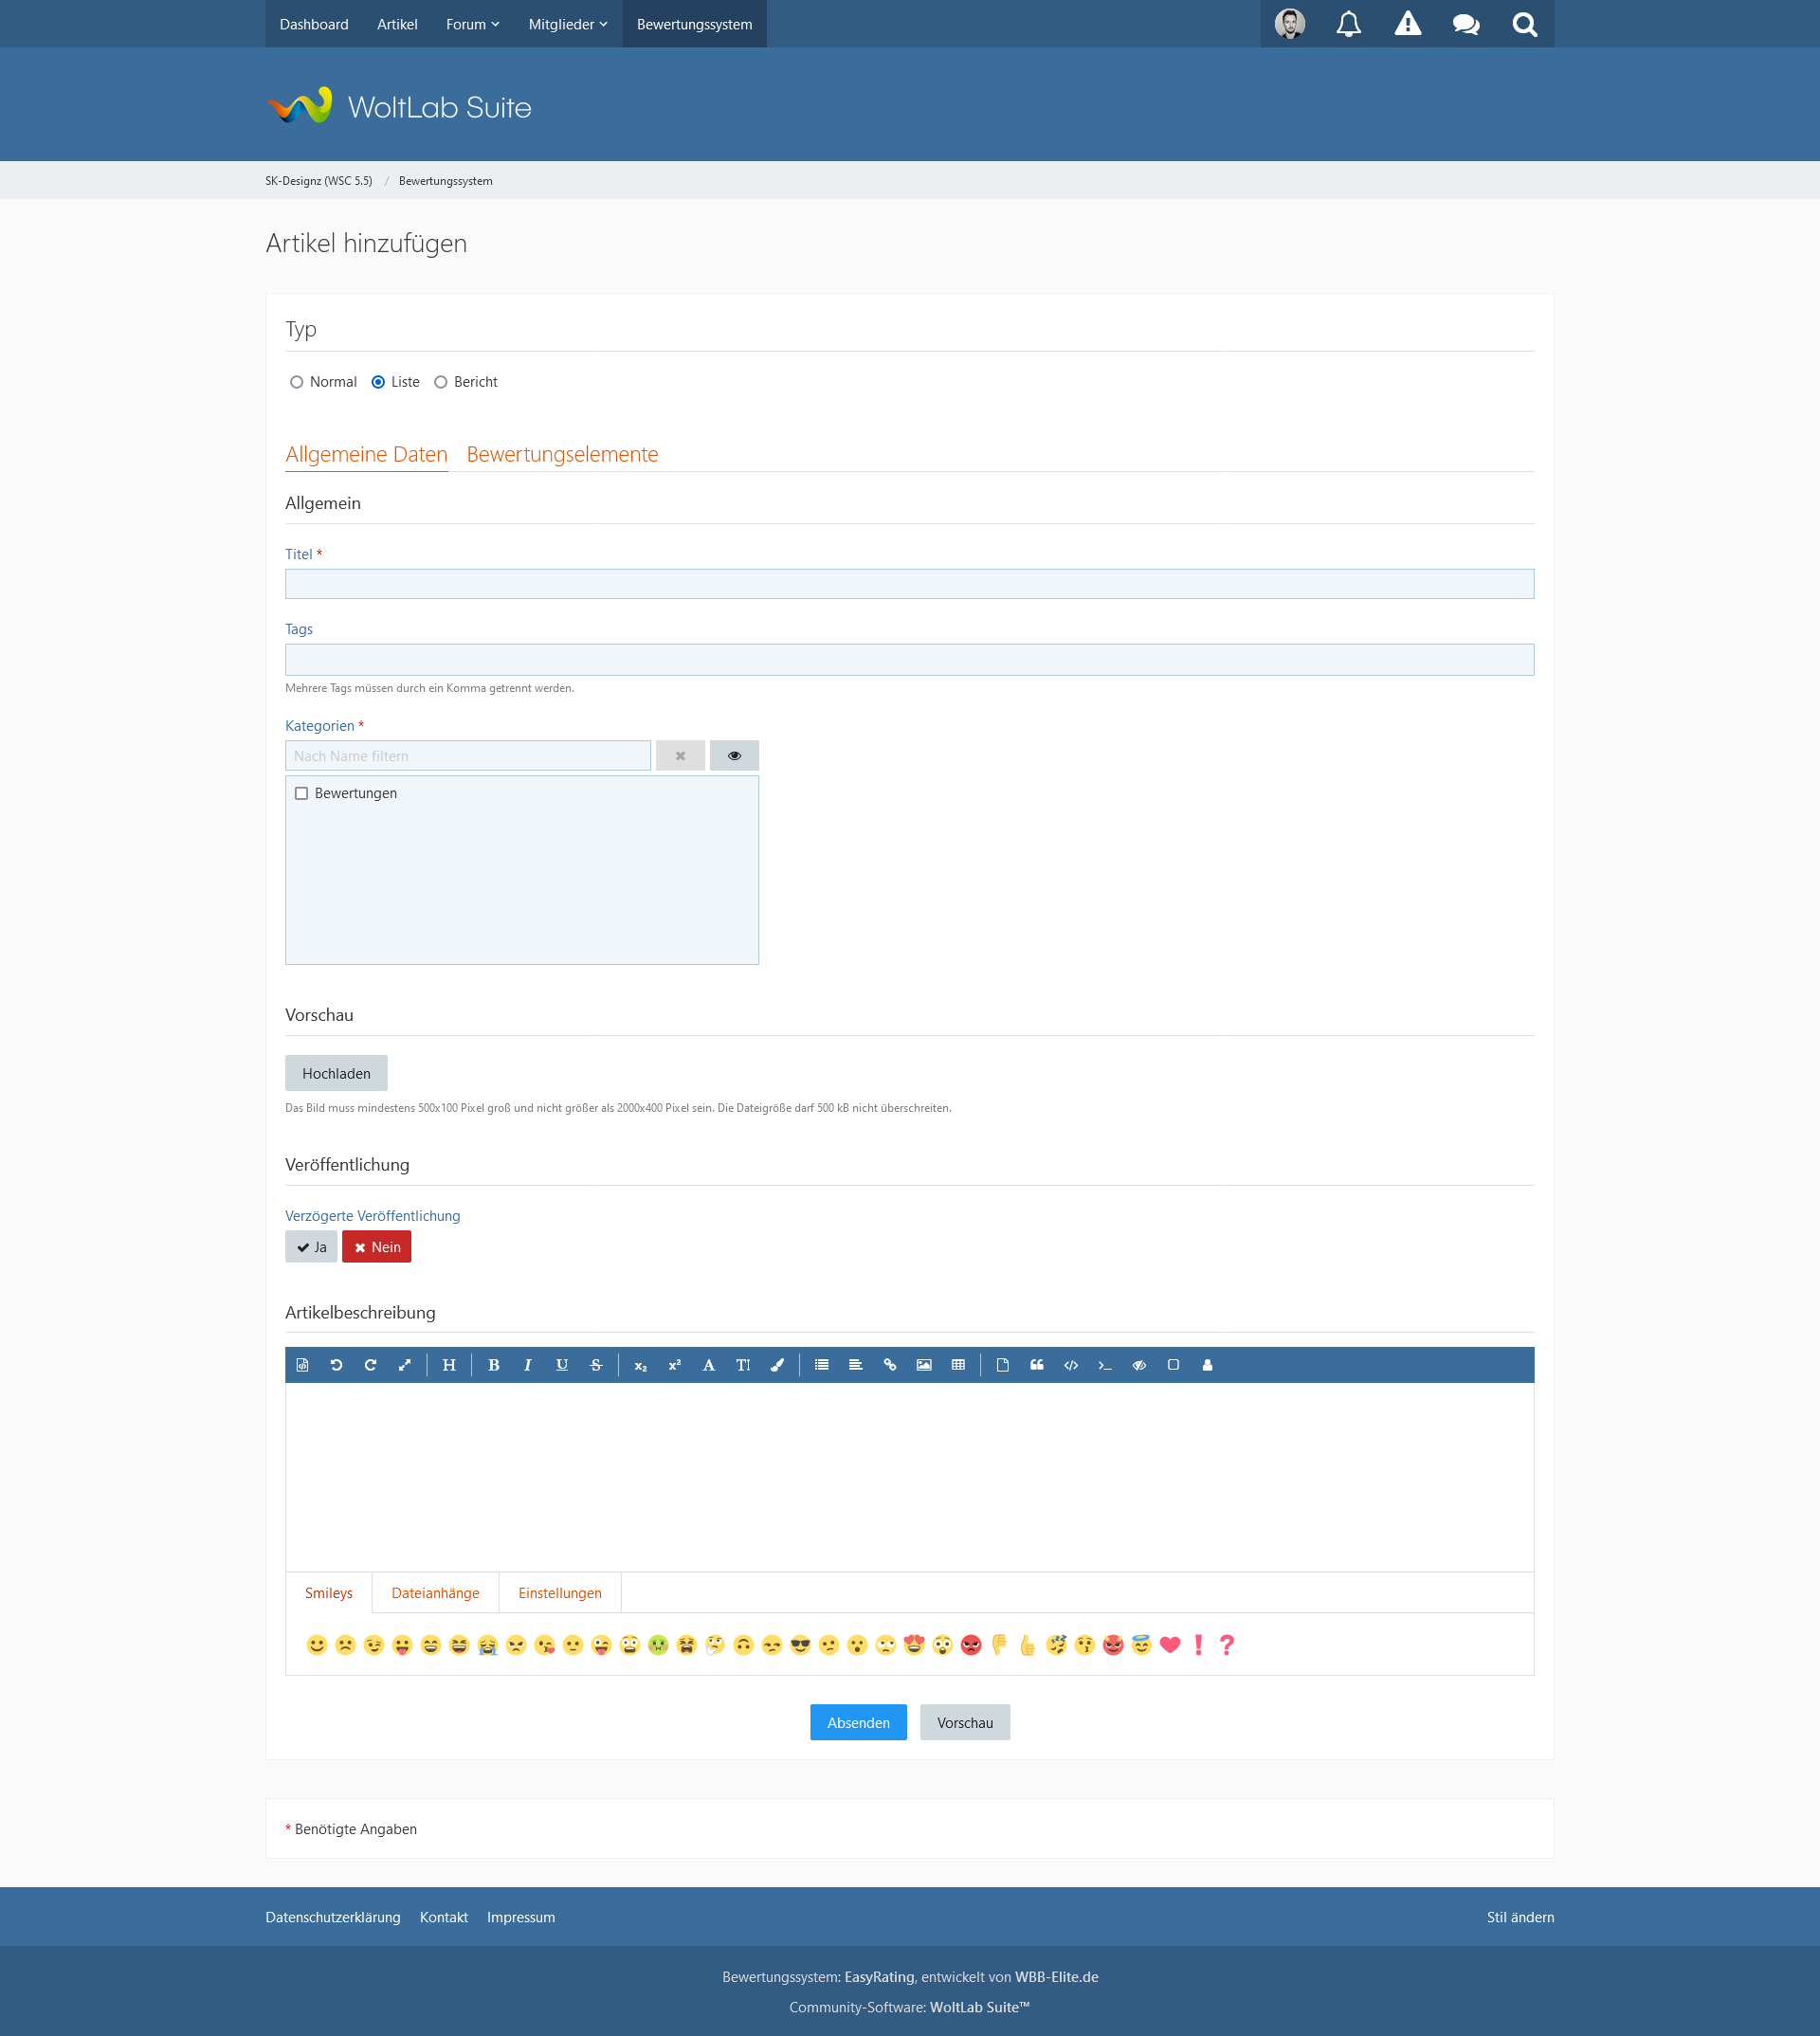
Task: Select the Bericht radio button
Action: tap(441, 382)
